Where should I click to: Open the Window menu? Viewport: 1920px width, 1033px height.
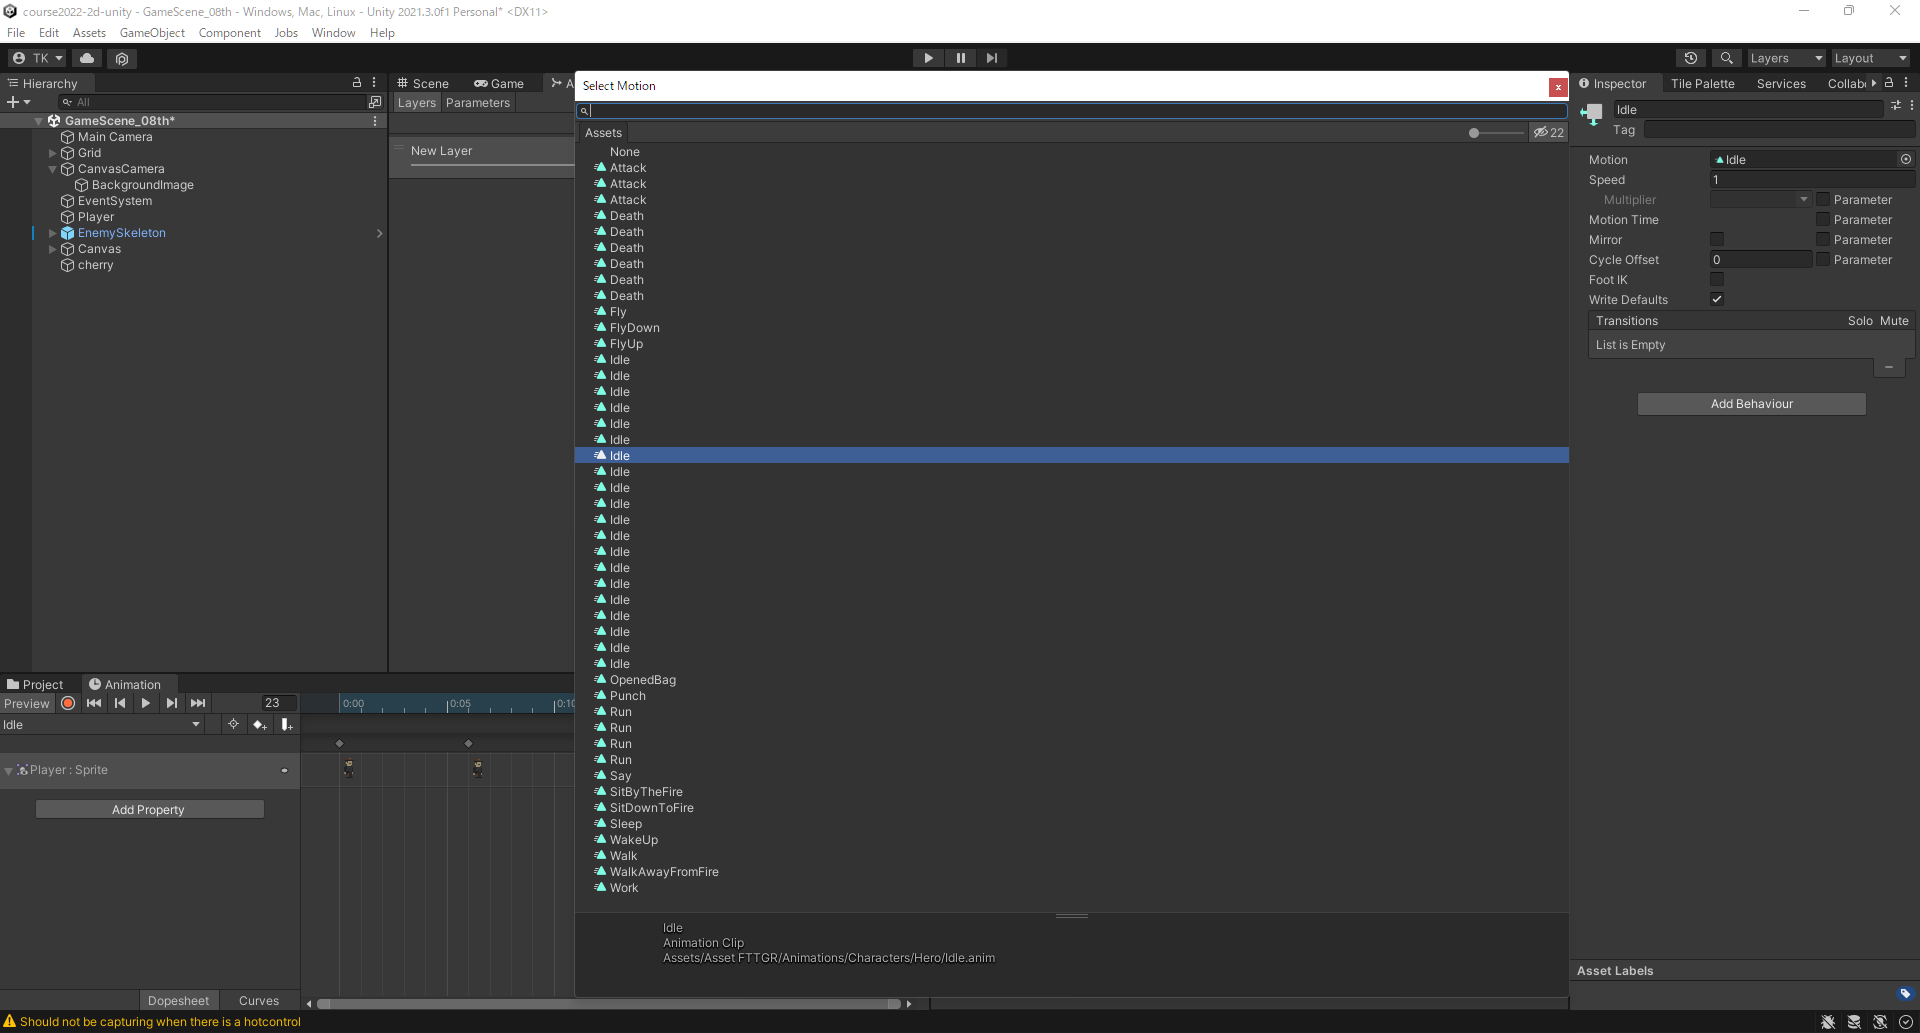coord(333,33)
